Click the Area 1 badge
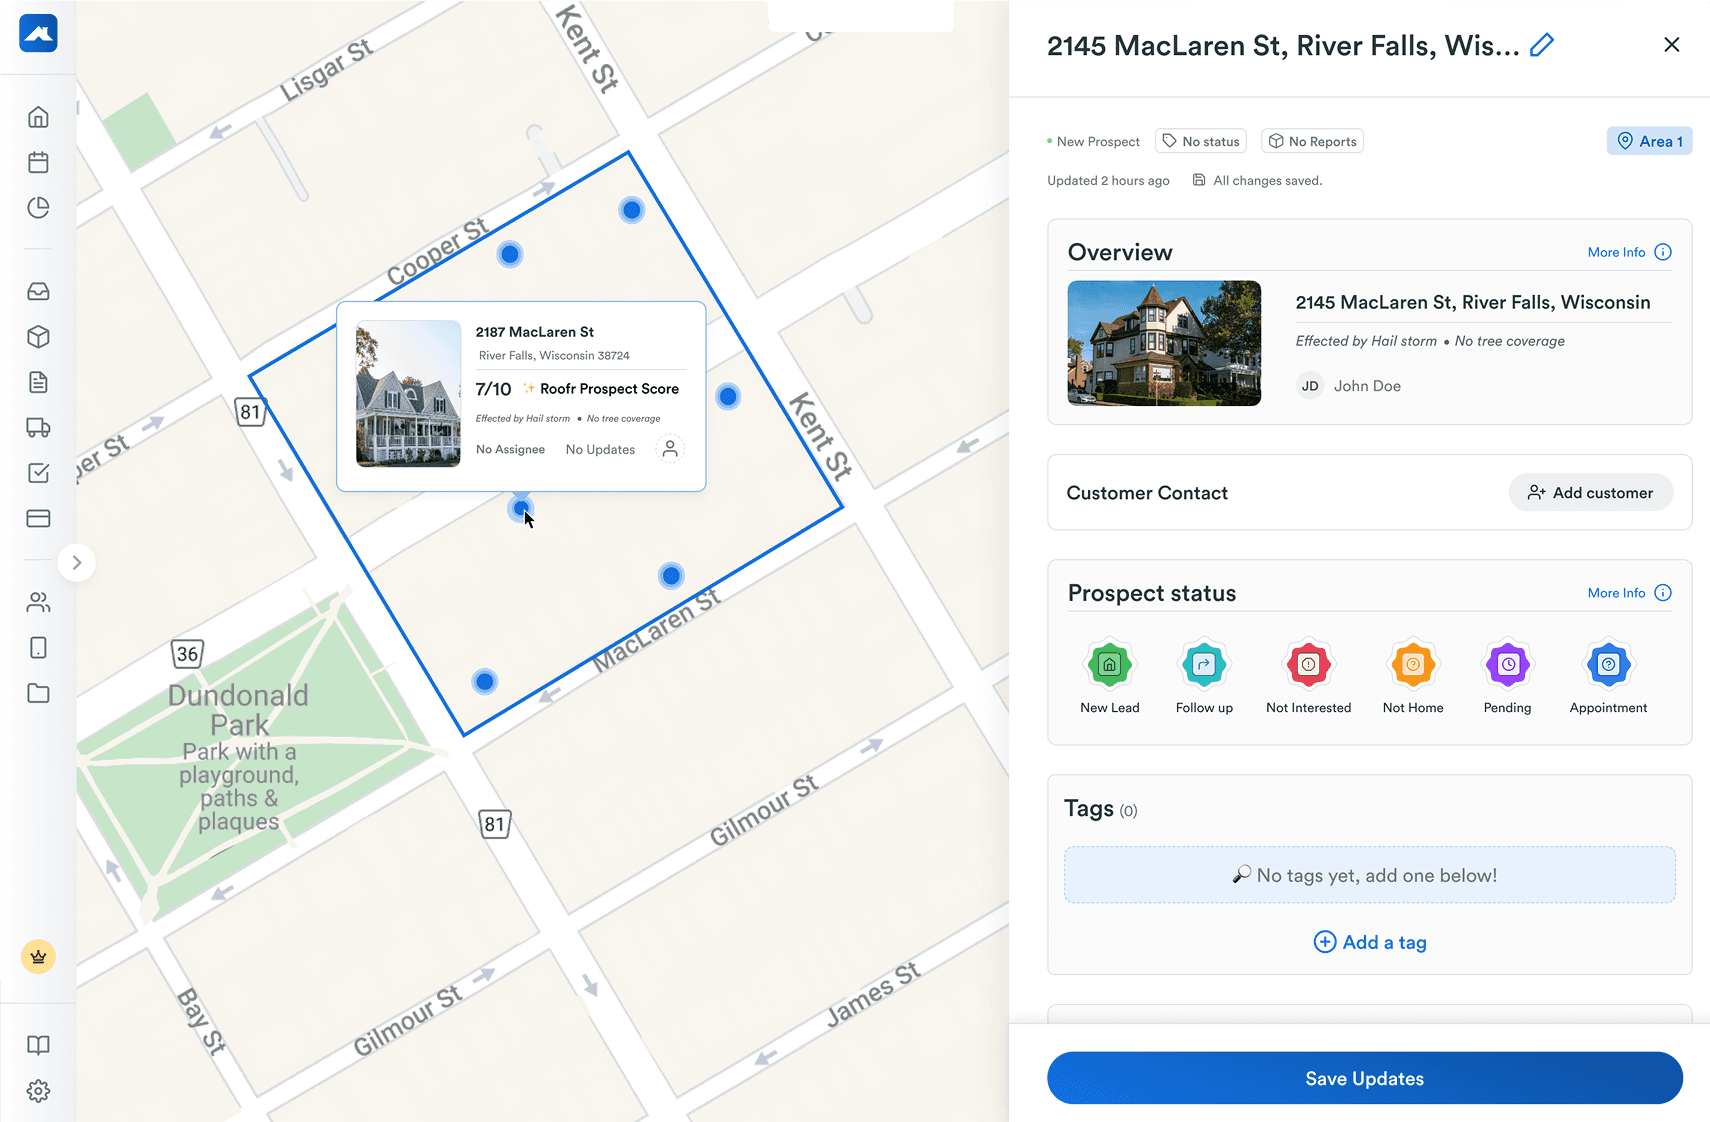Screen dimensions: 1710x1122 point(1649,141)
